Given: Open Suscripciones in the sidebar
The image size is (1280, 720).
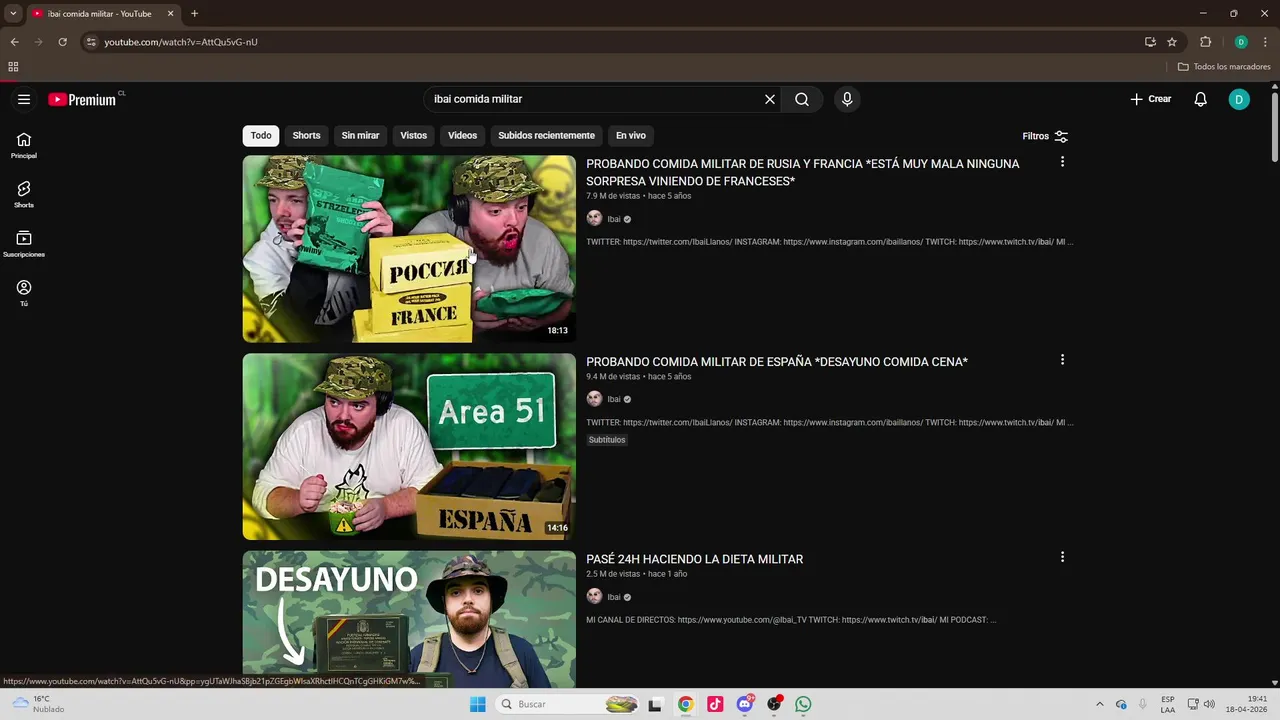Looking at the screenshot, I should click(x=24, y=244).
